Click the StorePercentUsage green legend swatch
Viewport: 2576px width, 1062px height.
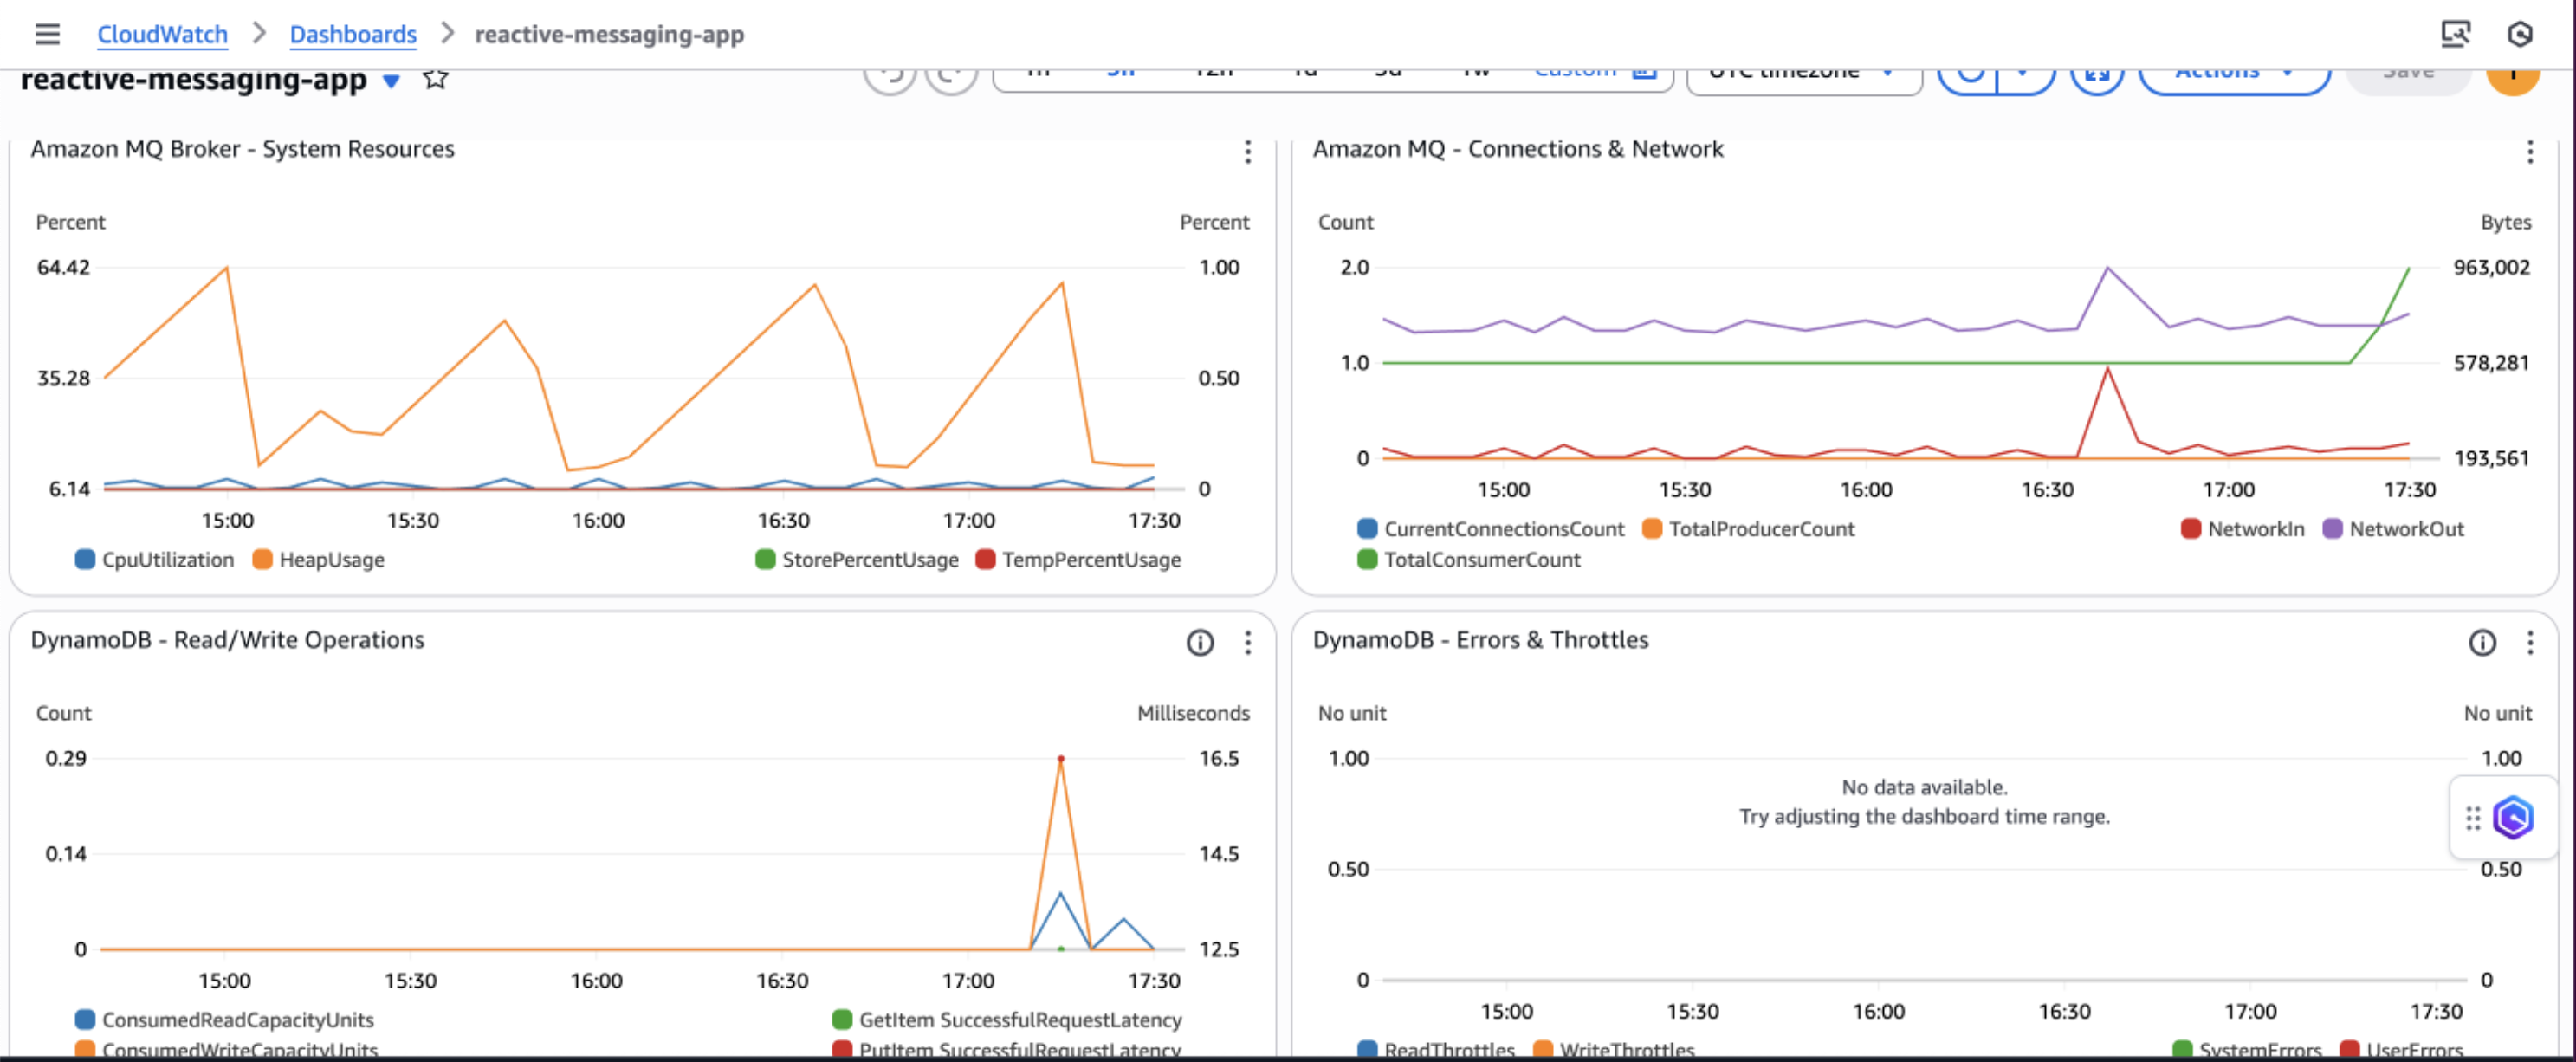coord(765,560)
